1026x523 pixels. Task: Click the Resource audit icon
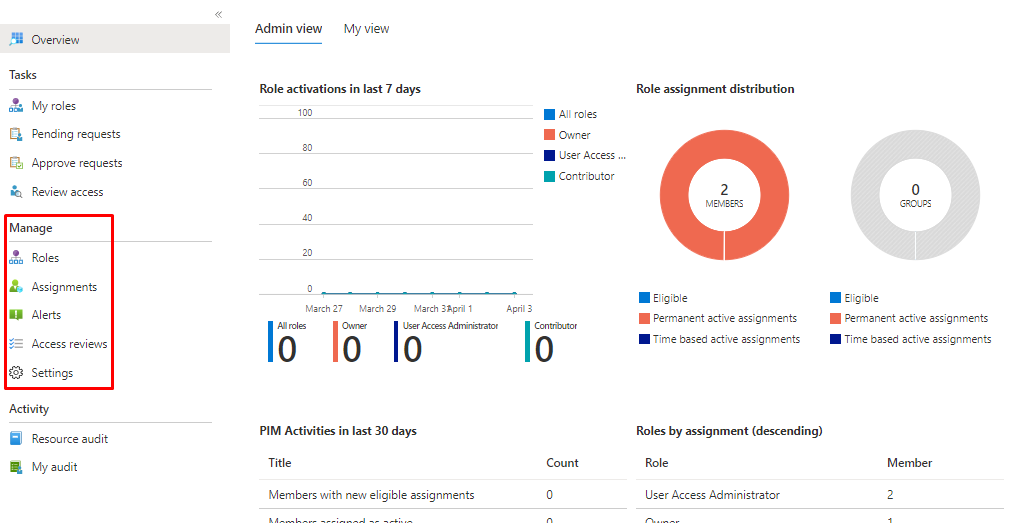(16, 439)
